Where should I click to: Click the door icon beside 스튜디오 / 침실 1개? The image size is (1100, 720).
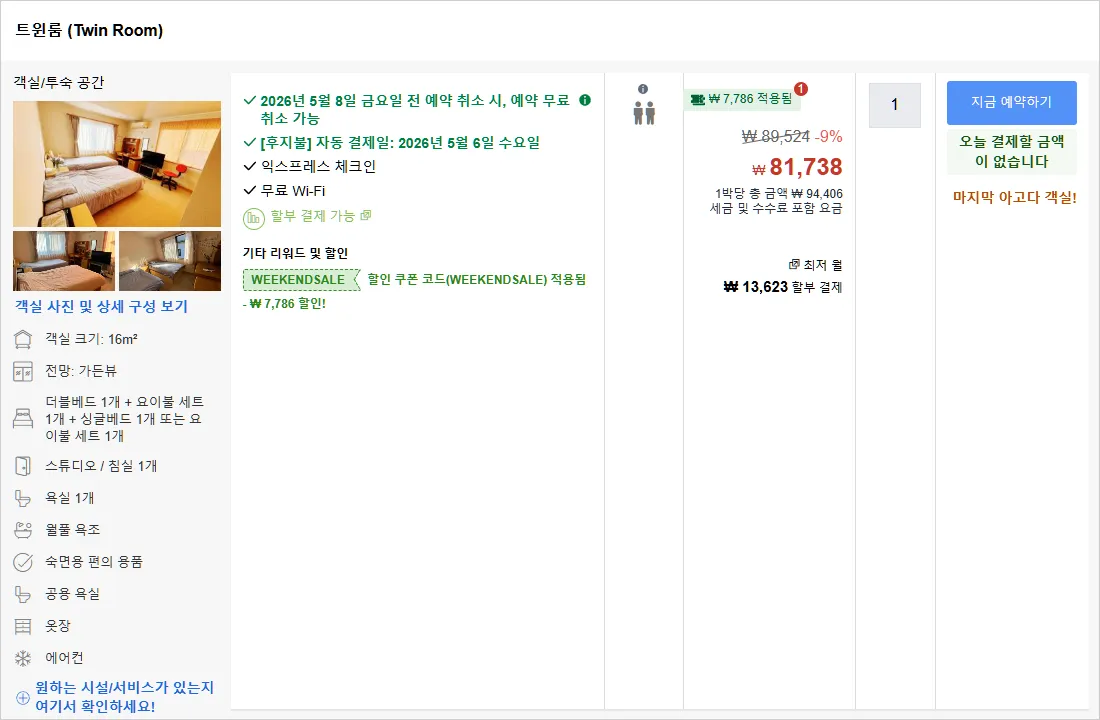(x=23, y=466)
